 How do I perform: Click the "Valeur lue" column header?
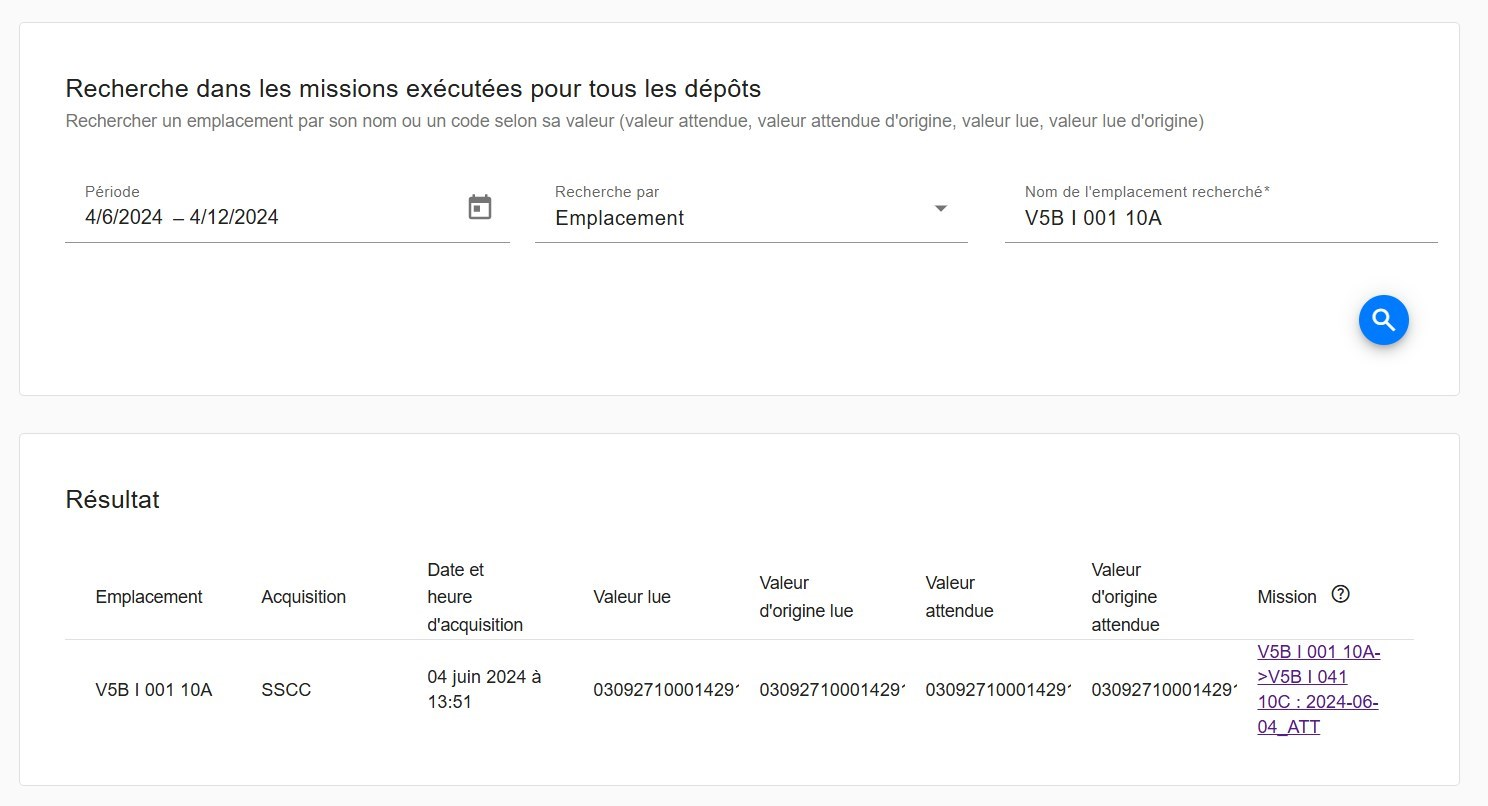(632, 597)
